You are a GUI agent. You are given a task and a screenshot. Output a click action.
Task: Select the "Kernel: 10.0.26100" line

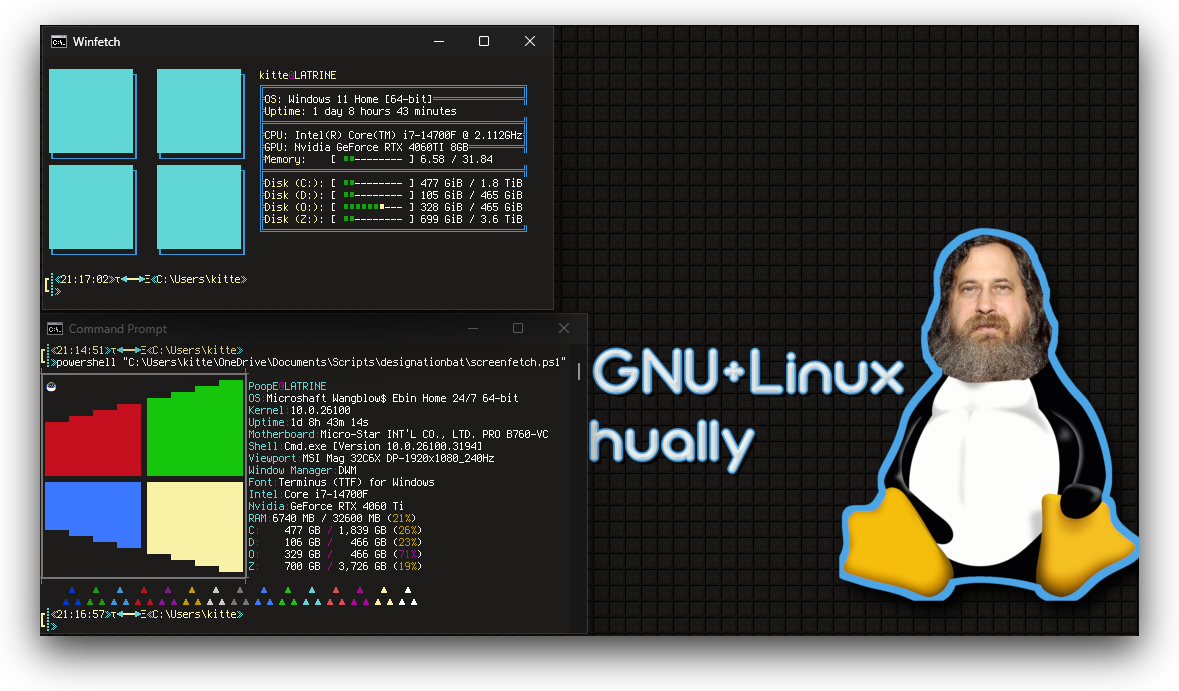click(299, 411)
